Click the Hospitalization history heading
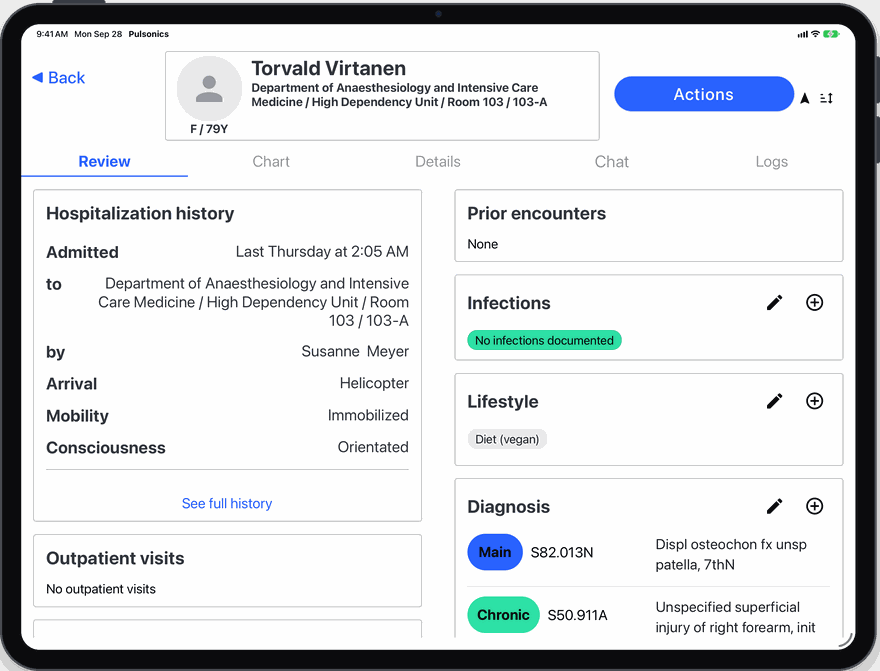 (x=140, y=213)
